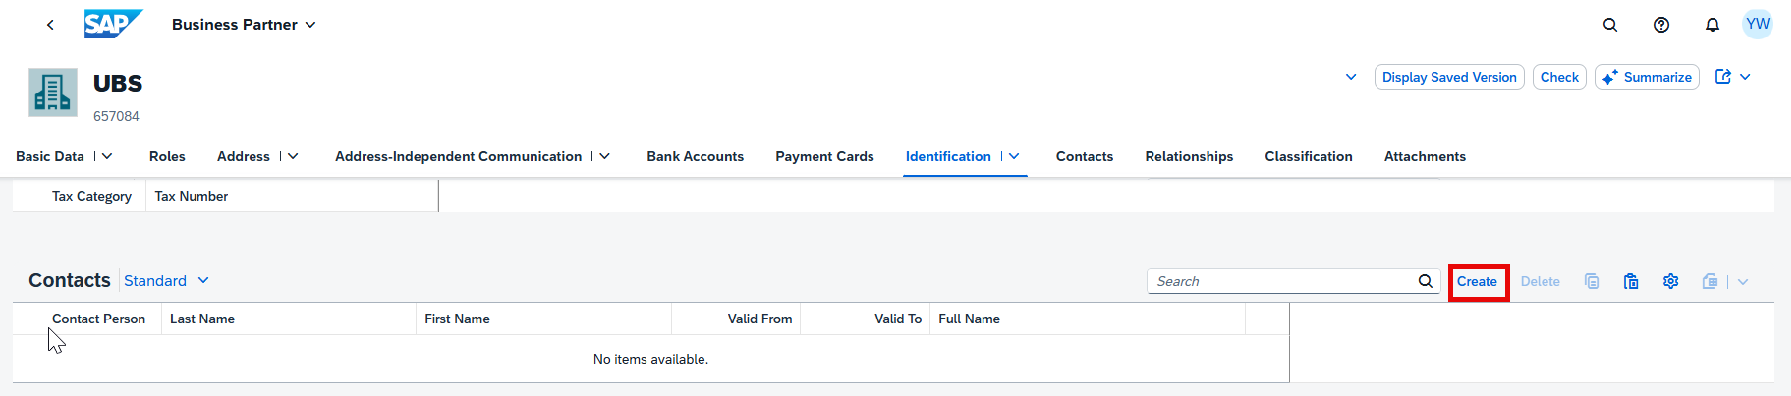Expand the Basic Data section chevron
Image resolution: width=1791 pixels, height=396 pixels.
point(107,156)
